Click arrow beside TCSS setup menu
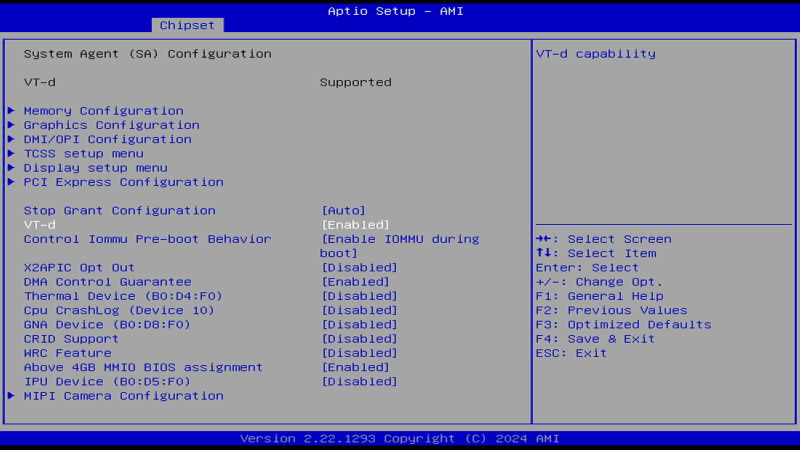The width and height of the screenshot is (800, 450). coord(11,154)
